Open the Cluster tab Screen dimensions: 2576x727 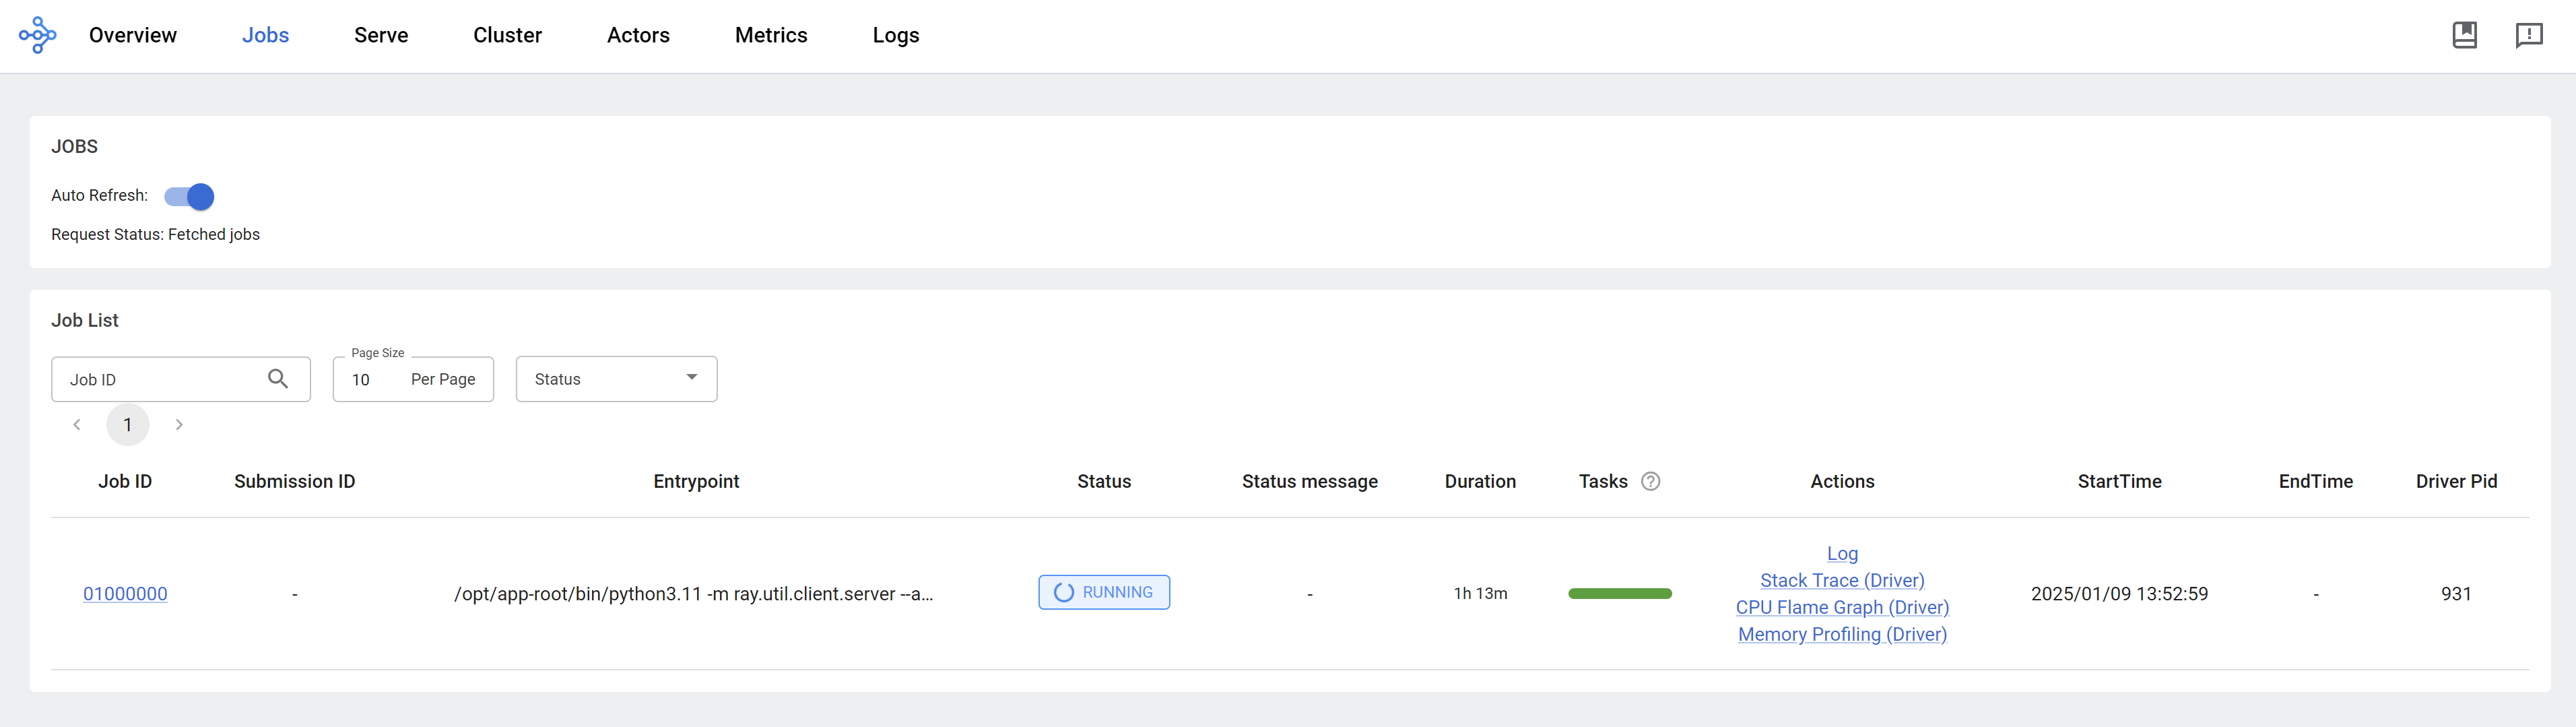click(507, 35)
